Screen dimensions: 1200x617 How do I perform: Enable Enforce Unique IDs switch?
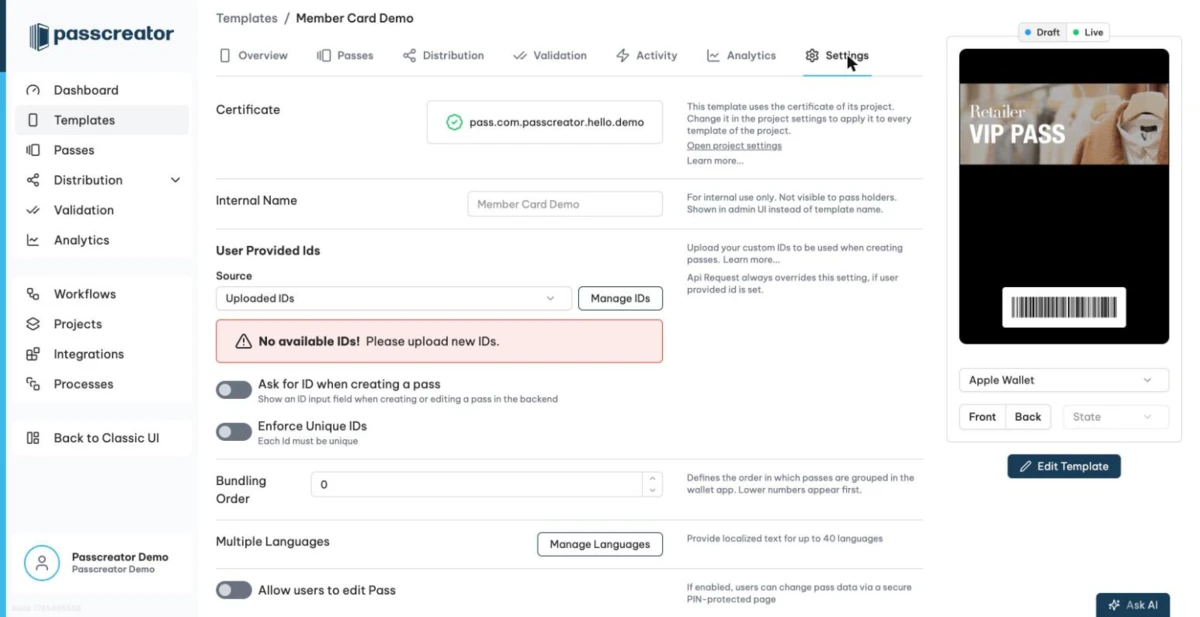pos(234,432)
